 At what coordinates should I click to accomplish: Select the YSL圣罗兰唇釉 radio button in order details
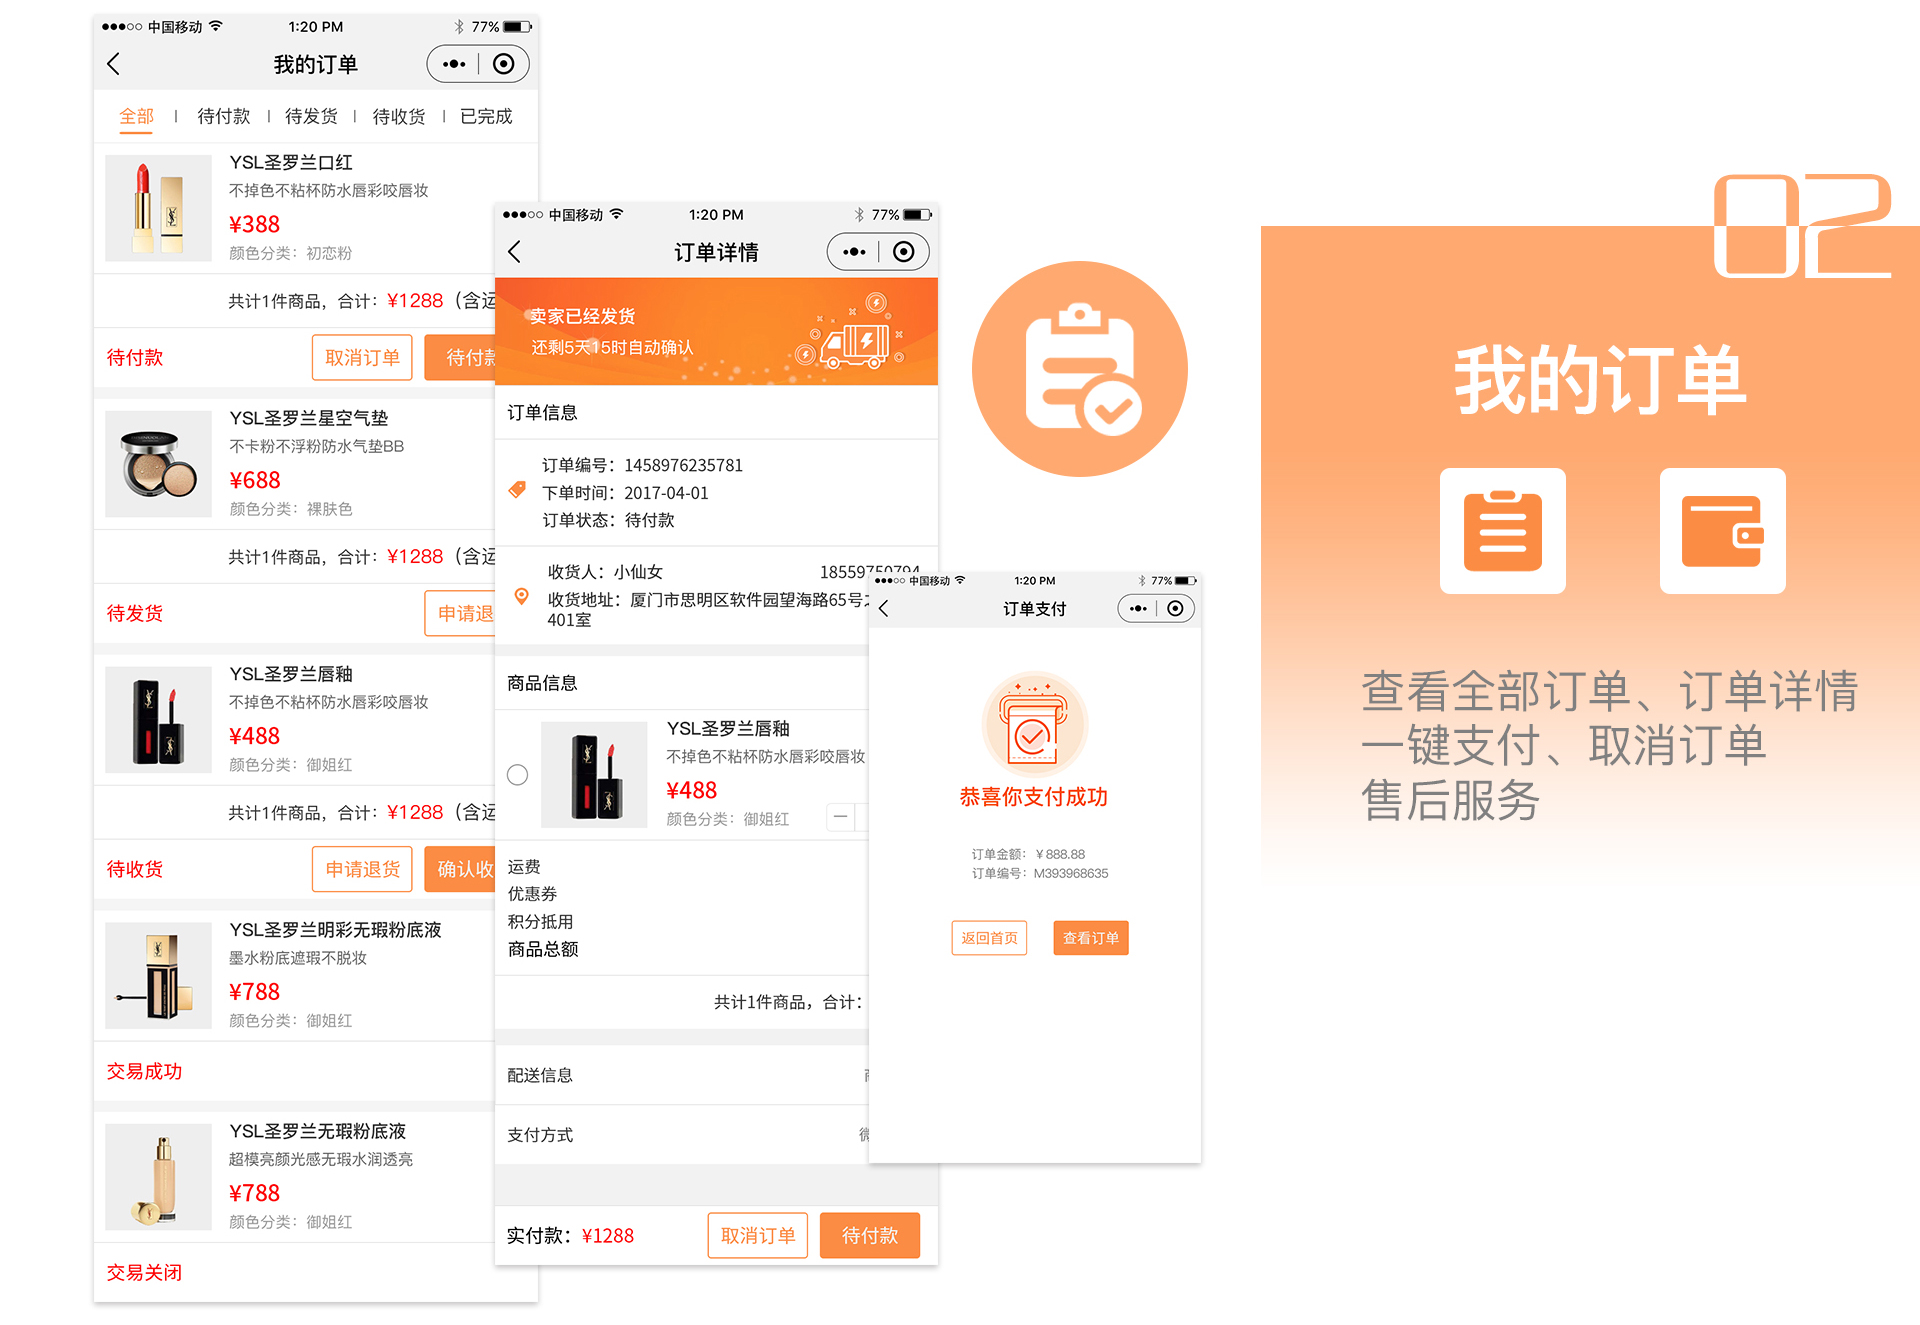(x=517, y=775)
